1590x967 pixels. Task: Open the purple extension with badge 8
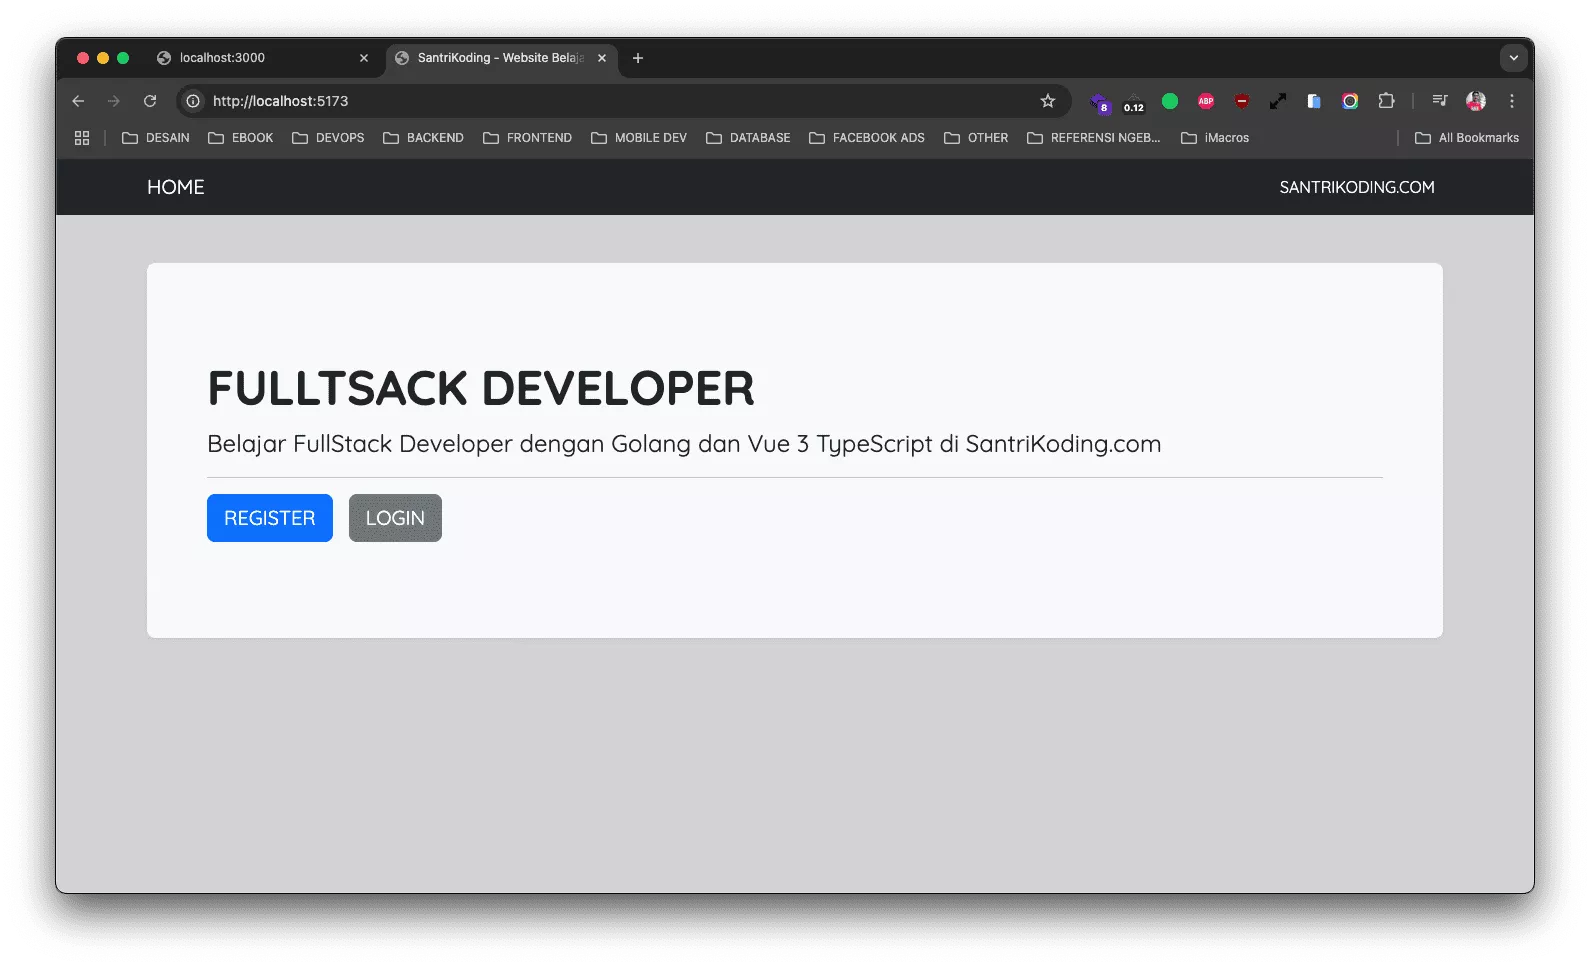(1099, 102)
